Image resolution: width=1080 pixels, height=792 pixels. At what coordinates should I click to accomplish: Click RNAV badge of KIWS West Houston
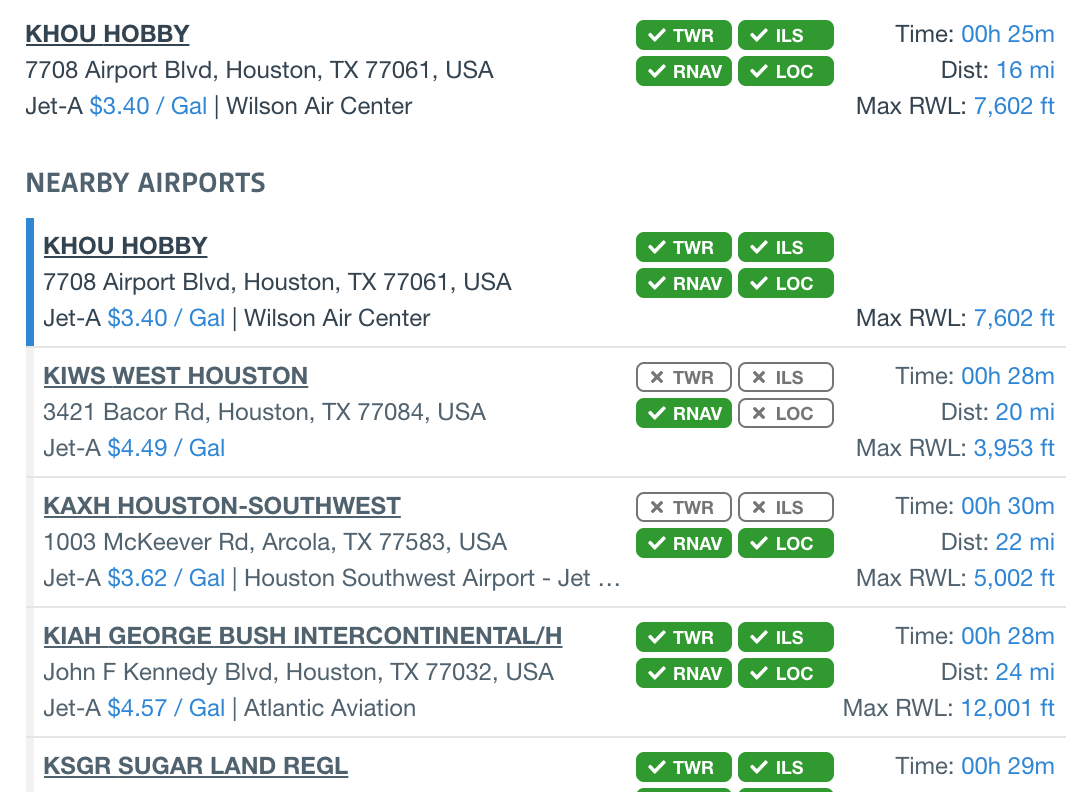[x=683, y=413]
